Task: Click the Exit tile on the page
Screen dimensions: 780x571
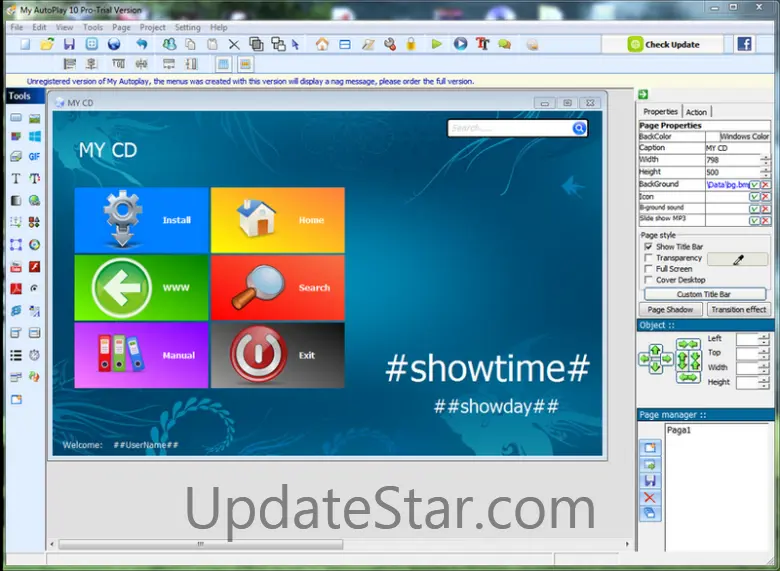Action: click(x=278, y=355)
